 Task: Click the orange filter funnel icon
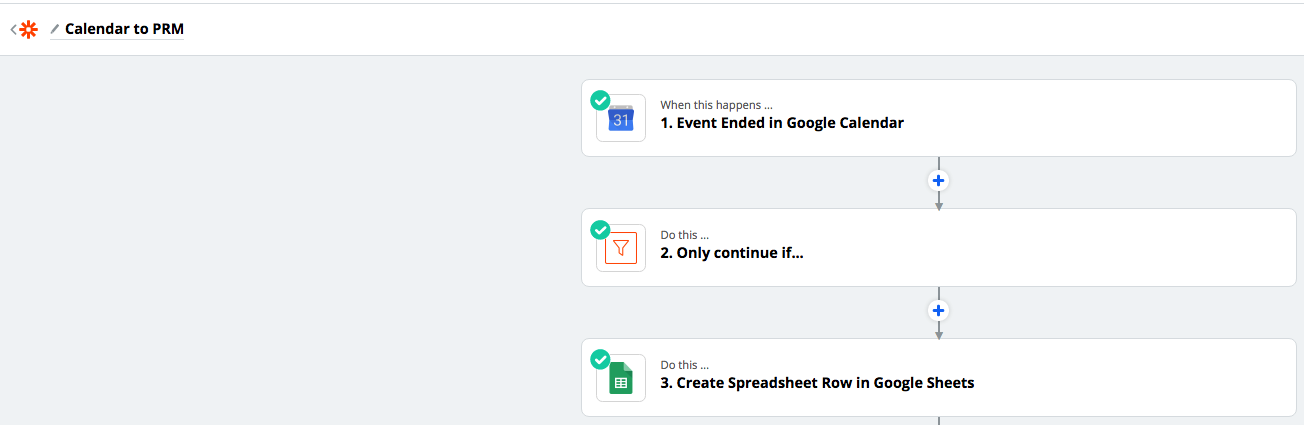[x=621, y=248]
